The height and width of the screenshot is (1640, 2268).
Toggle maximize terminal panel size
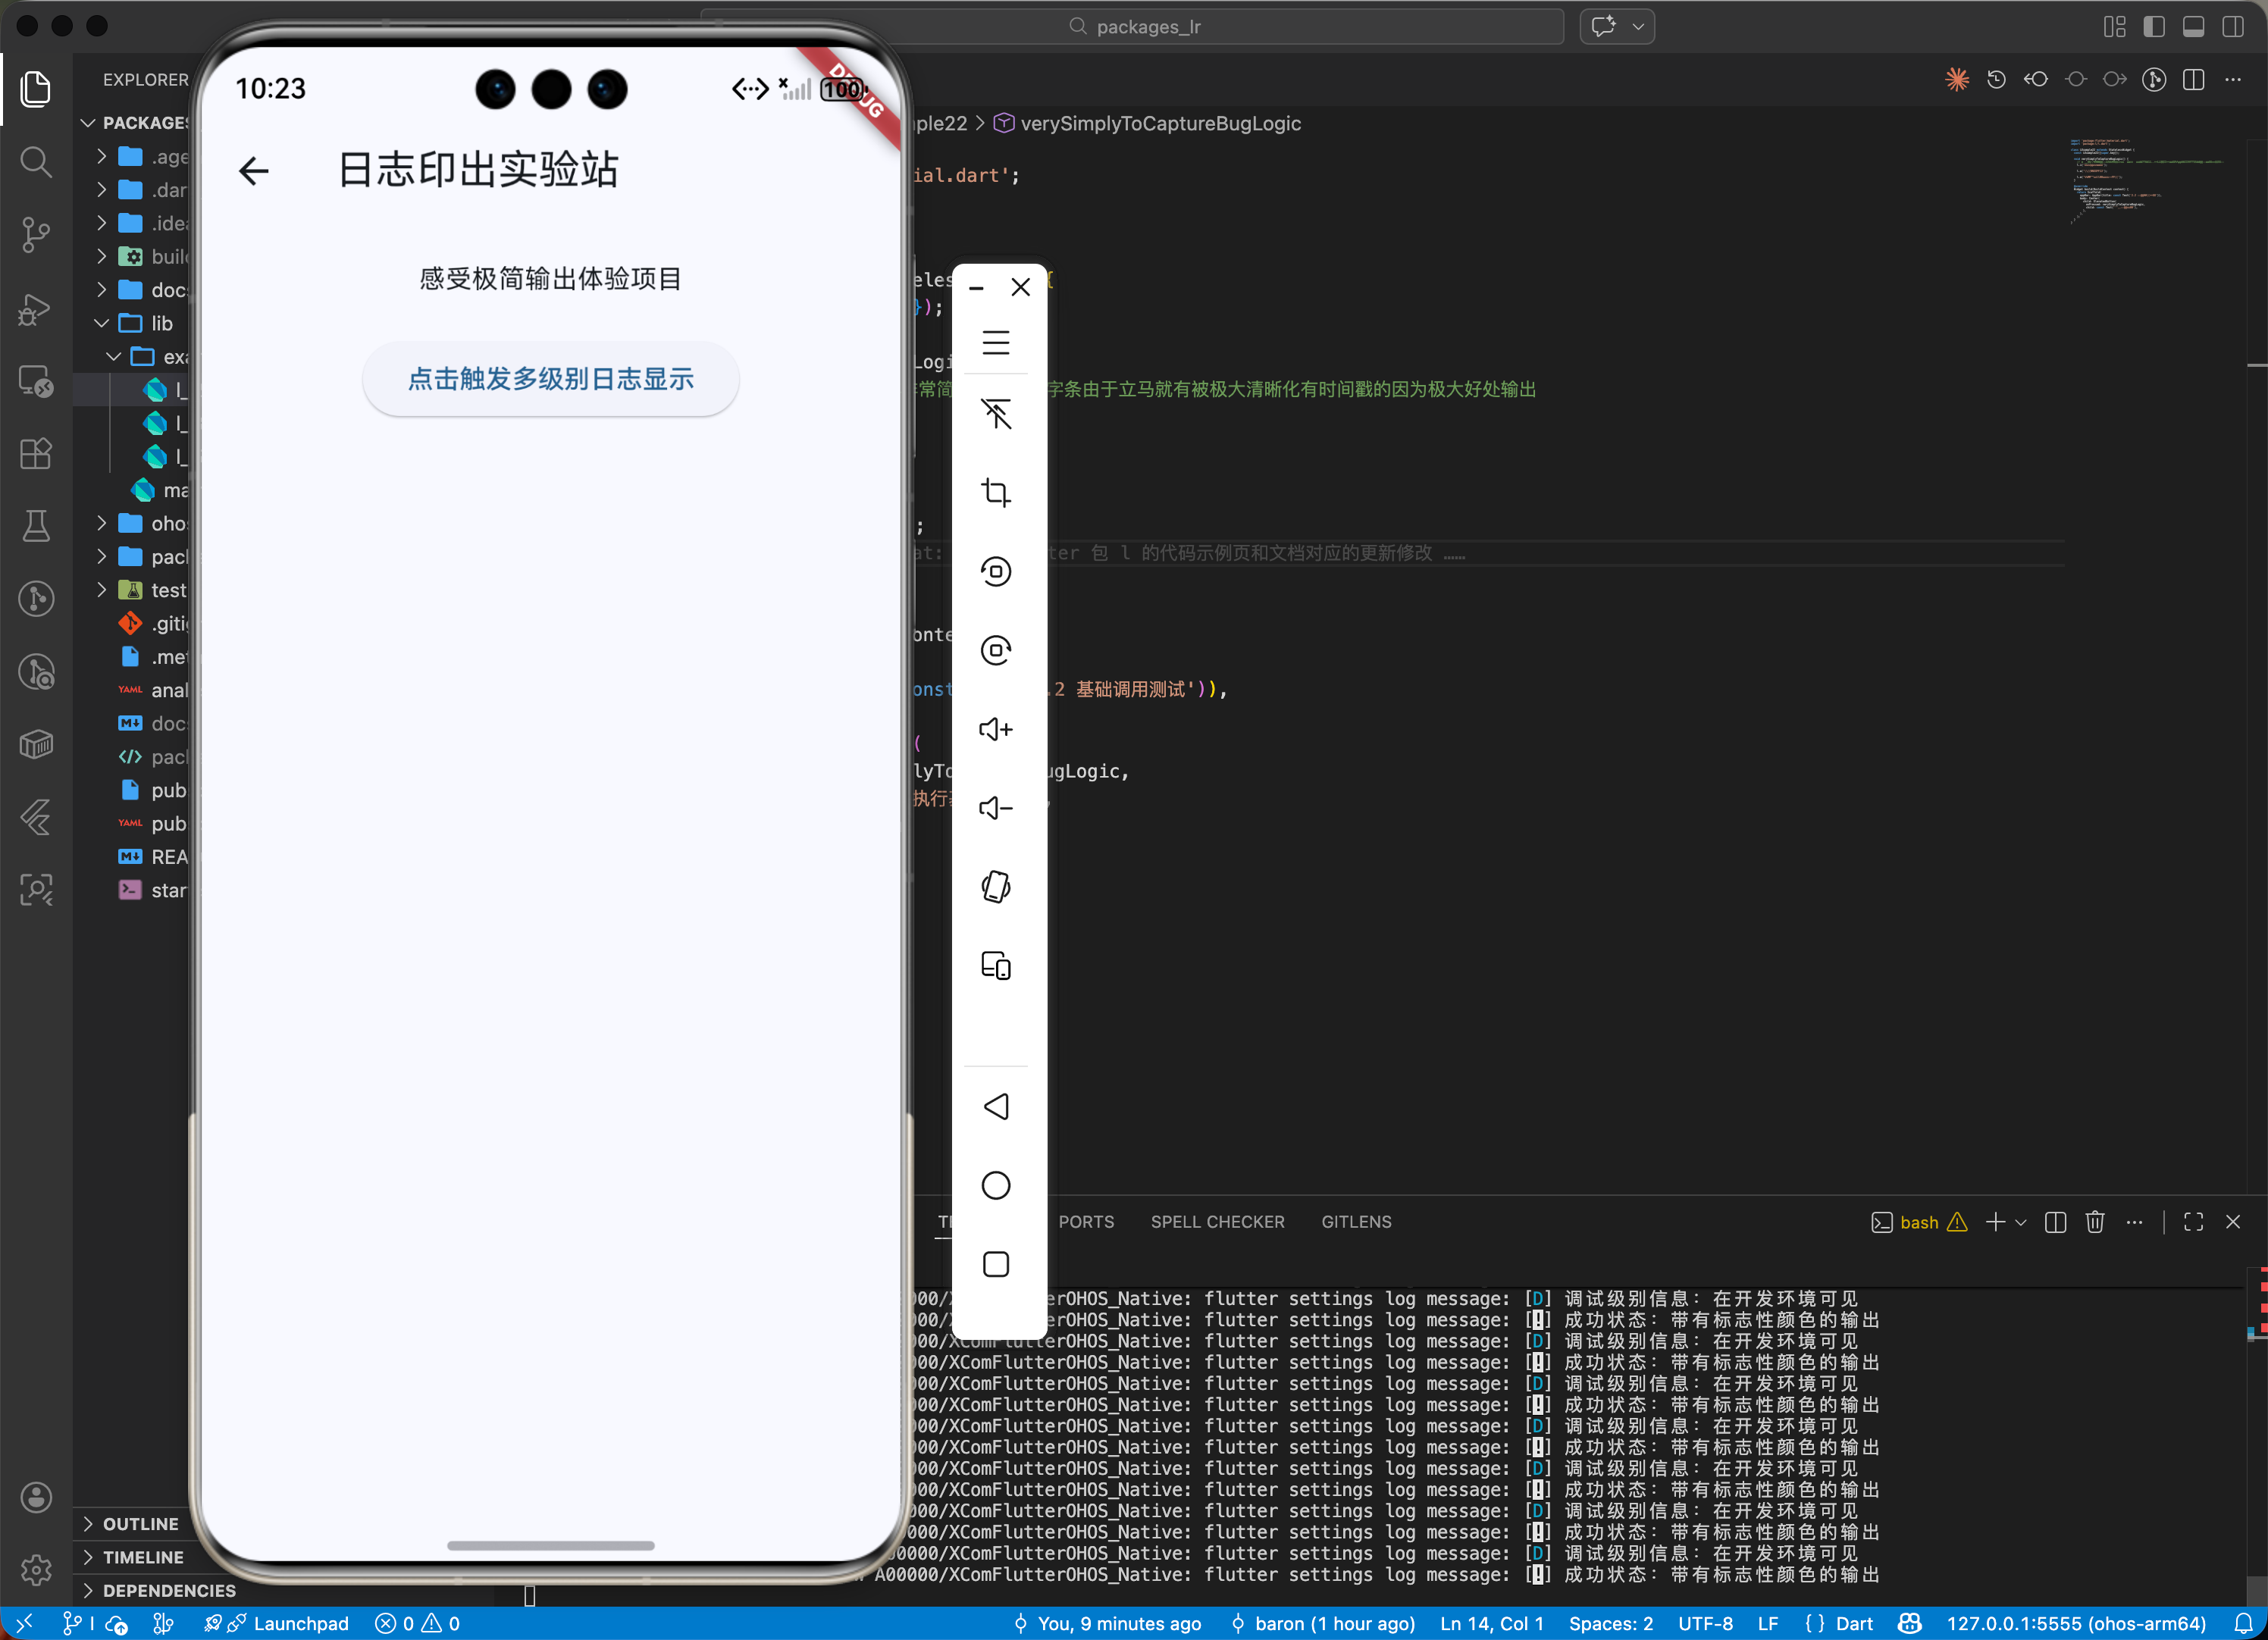(2193, 1222)
